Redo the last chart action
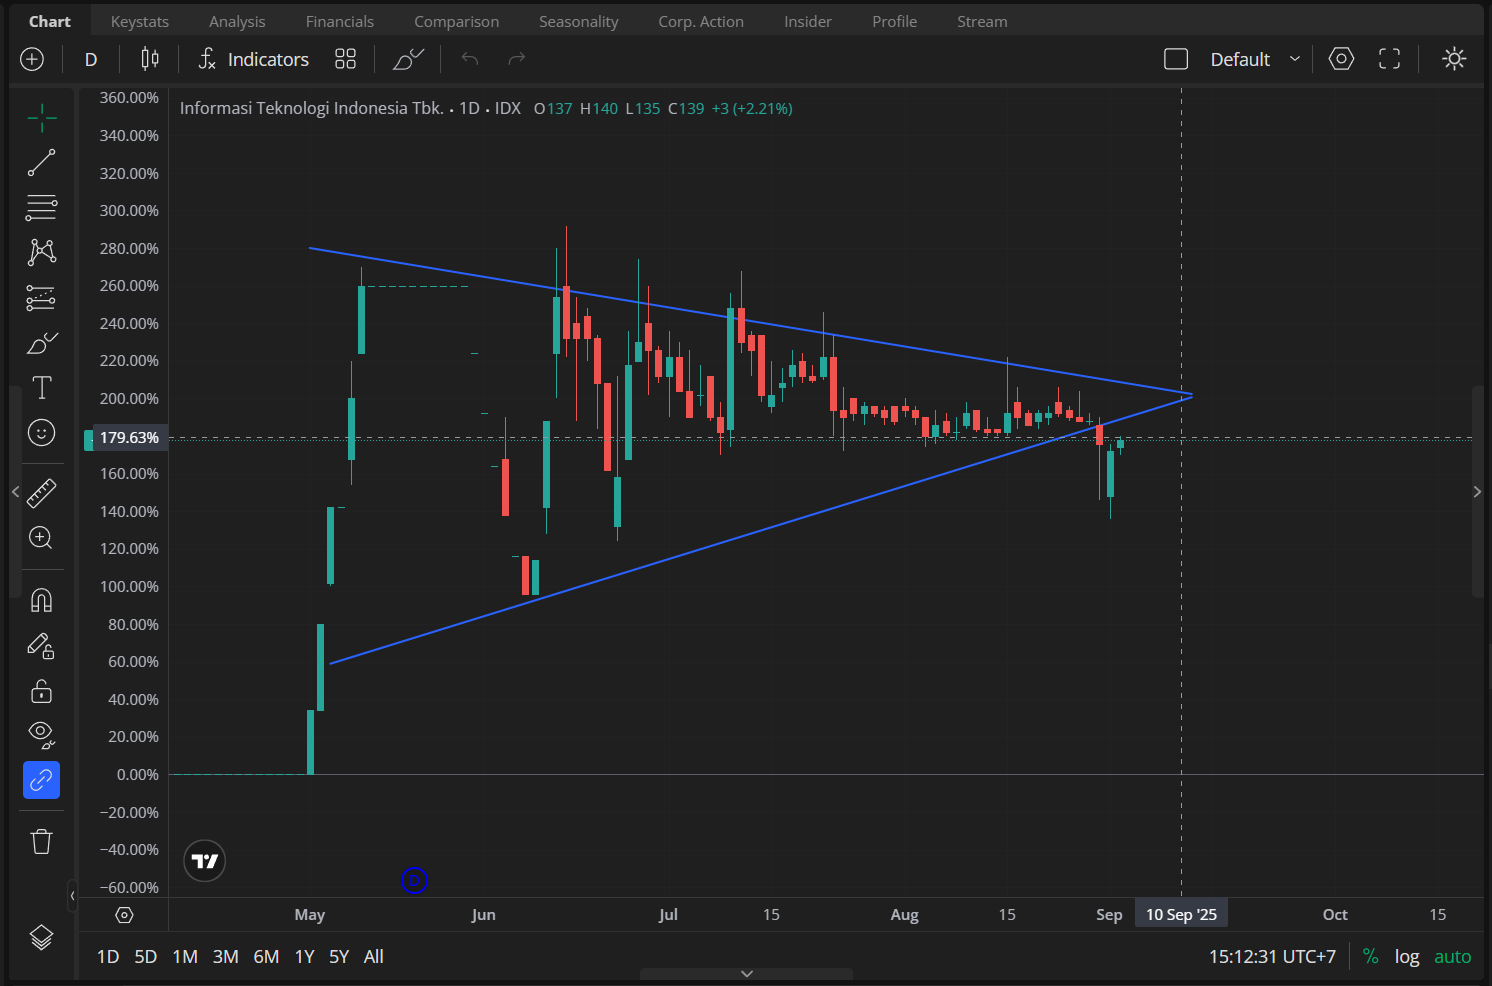Screen dimensions: 1492x986 [516, 59]
